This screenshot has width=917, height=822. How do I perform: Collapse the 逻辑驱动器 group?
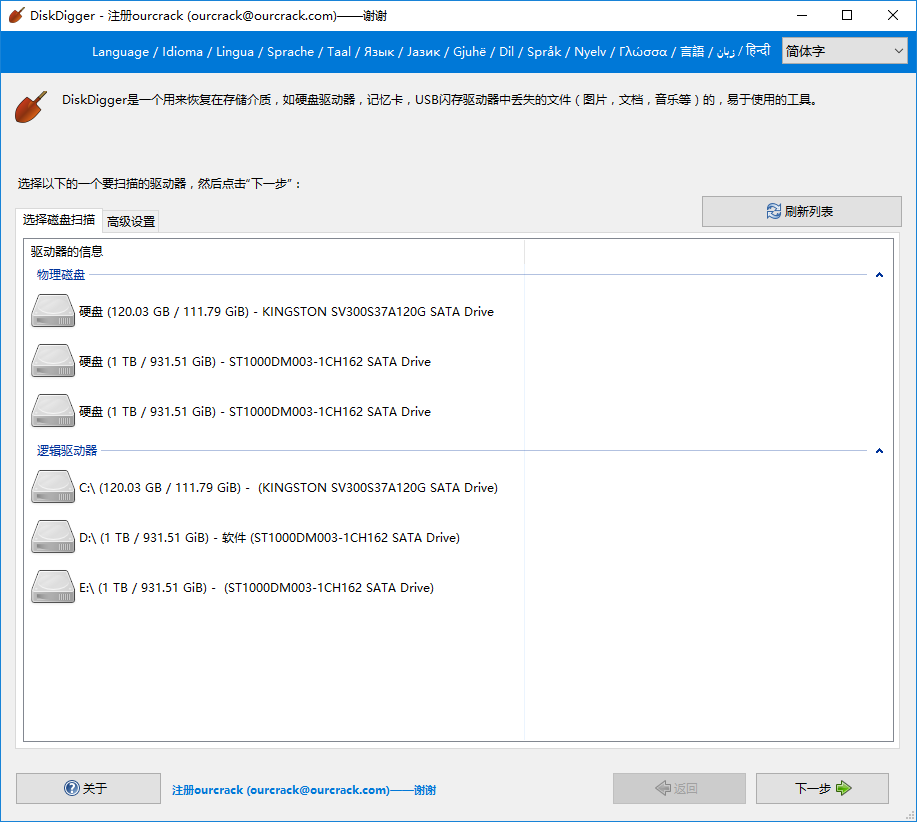(x=879, y=451)
